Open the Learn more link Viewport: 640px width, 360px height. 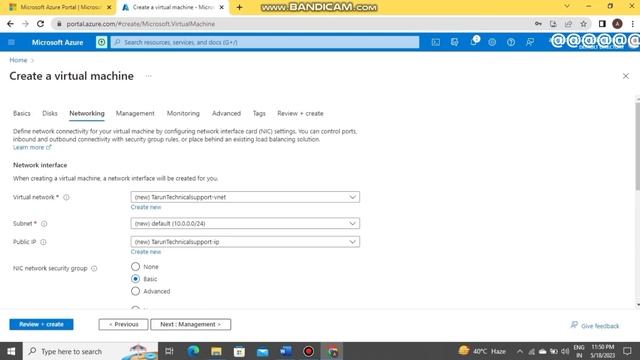tap(32, 147)
